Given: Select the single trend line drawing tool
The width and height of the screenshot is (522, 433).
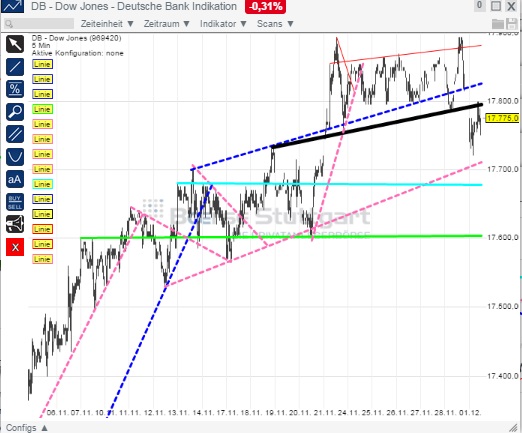Looking at the screenshot, I should pos(15,67).
